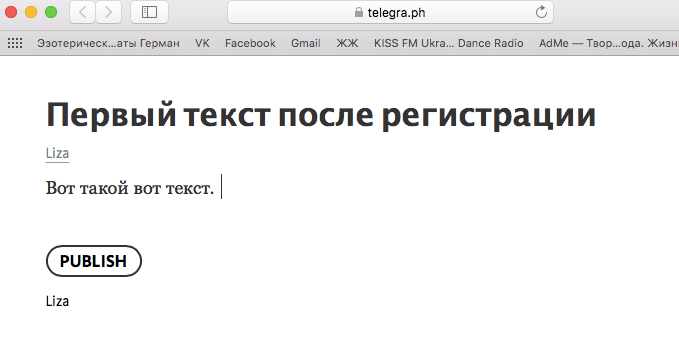Open the Эзотерическ...аты Герман bookmark
This screenshot has height=362, width=679.
(108, 43)
